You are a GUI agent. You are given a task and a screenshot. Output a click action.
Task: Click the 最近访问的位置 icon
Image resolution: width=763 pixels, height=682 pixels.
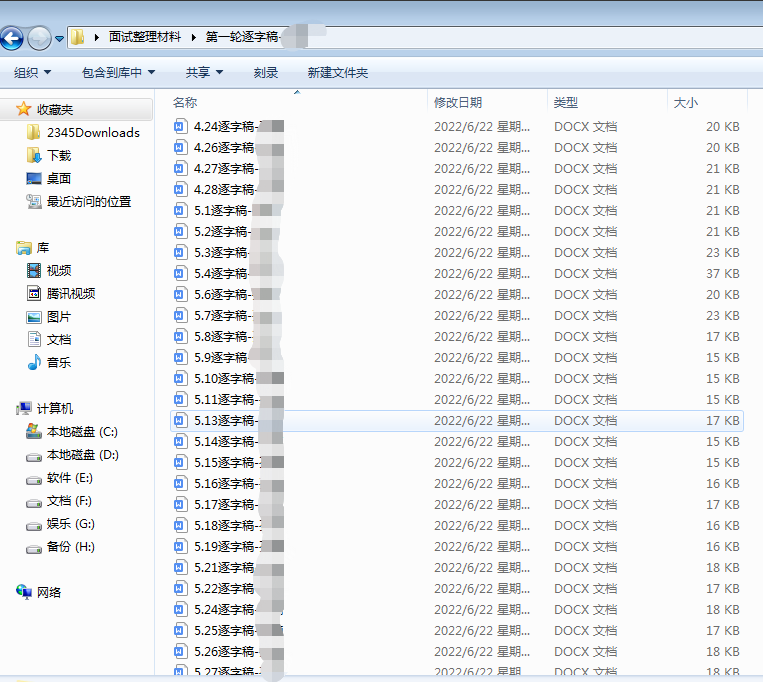pyautogui.click(x=34, y=201)
